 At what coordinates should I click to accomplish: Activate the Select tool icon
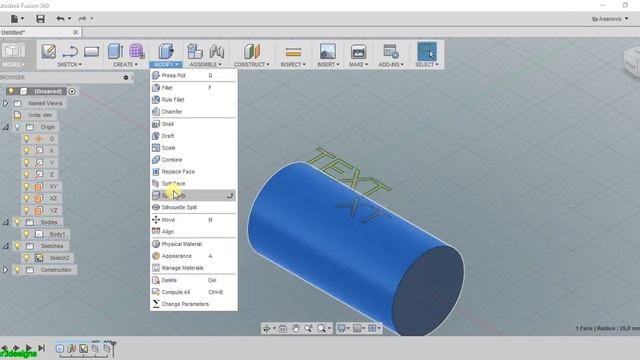[427, 51]
